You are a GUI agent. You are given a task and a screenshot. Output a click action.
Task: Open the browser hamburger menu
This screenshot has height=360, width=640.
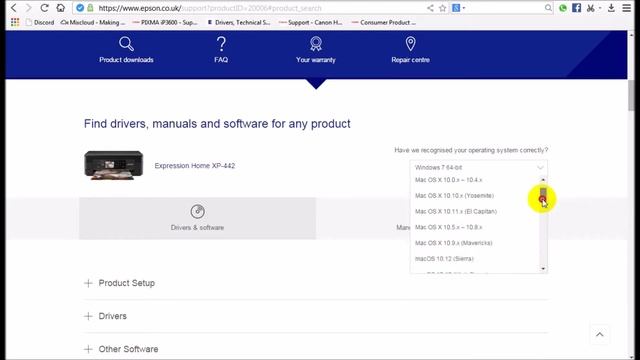(x=627, y=8)
